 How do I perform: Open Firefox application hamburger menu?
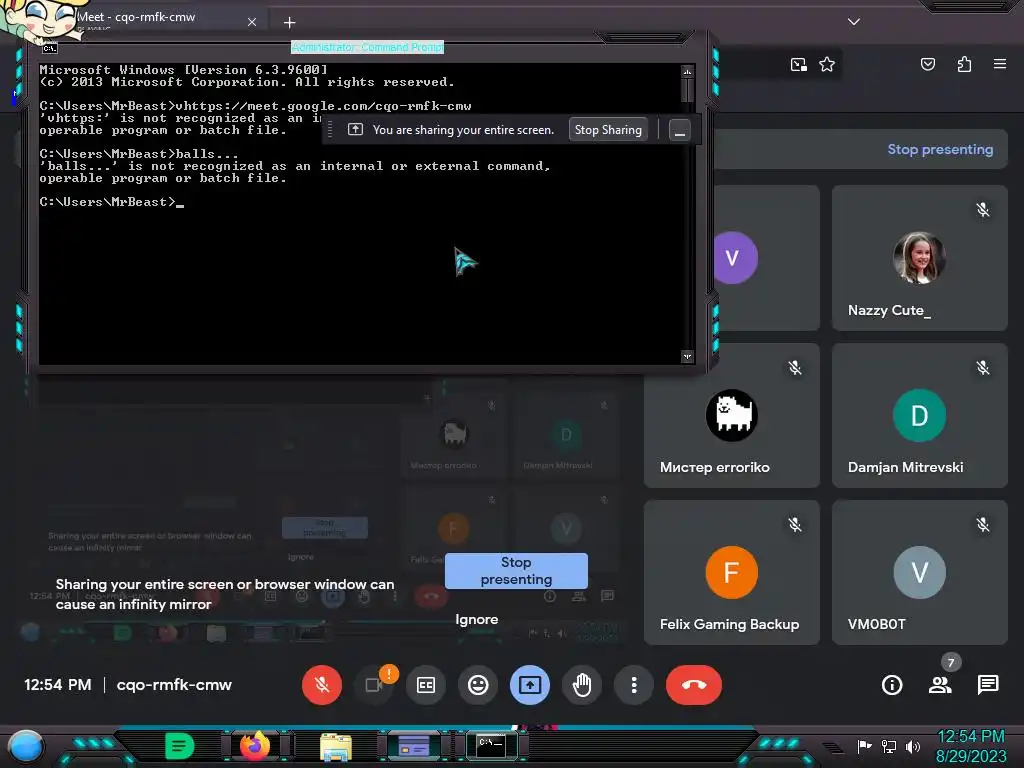coord(1000,64)
